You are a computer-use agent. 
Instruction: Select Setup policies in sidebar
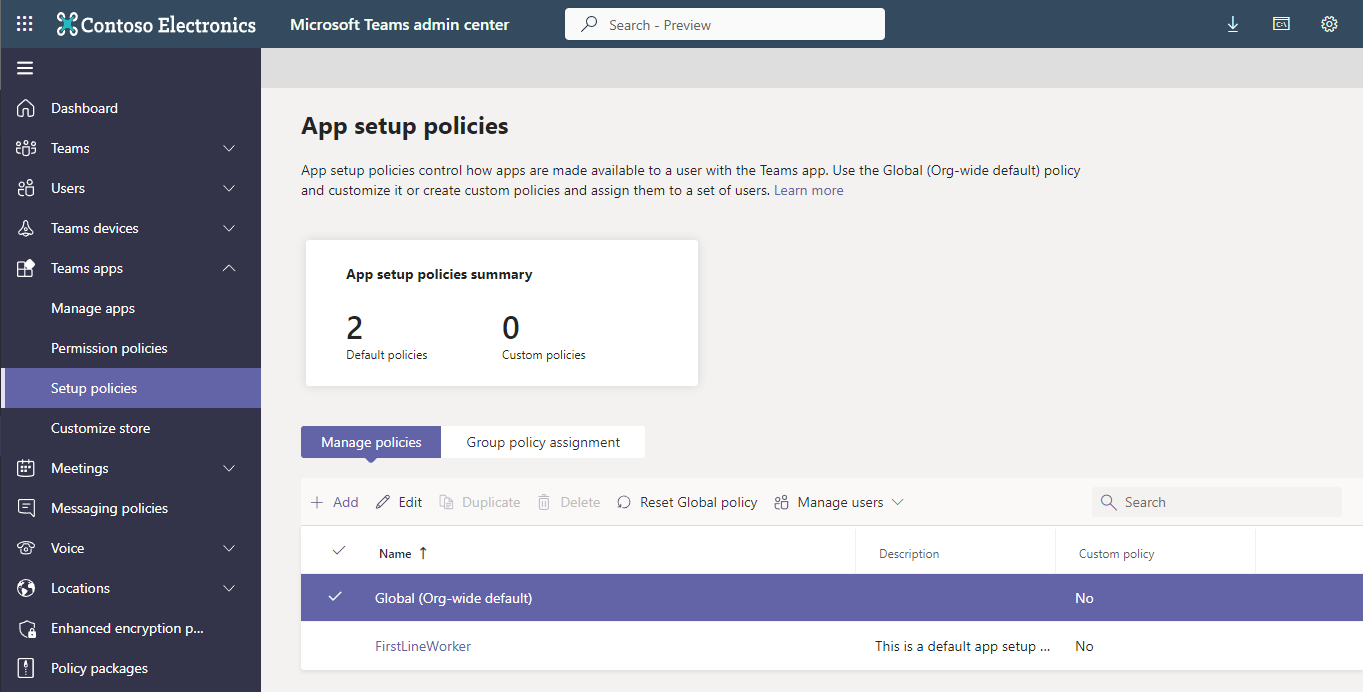click(131, 388)
